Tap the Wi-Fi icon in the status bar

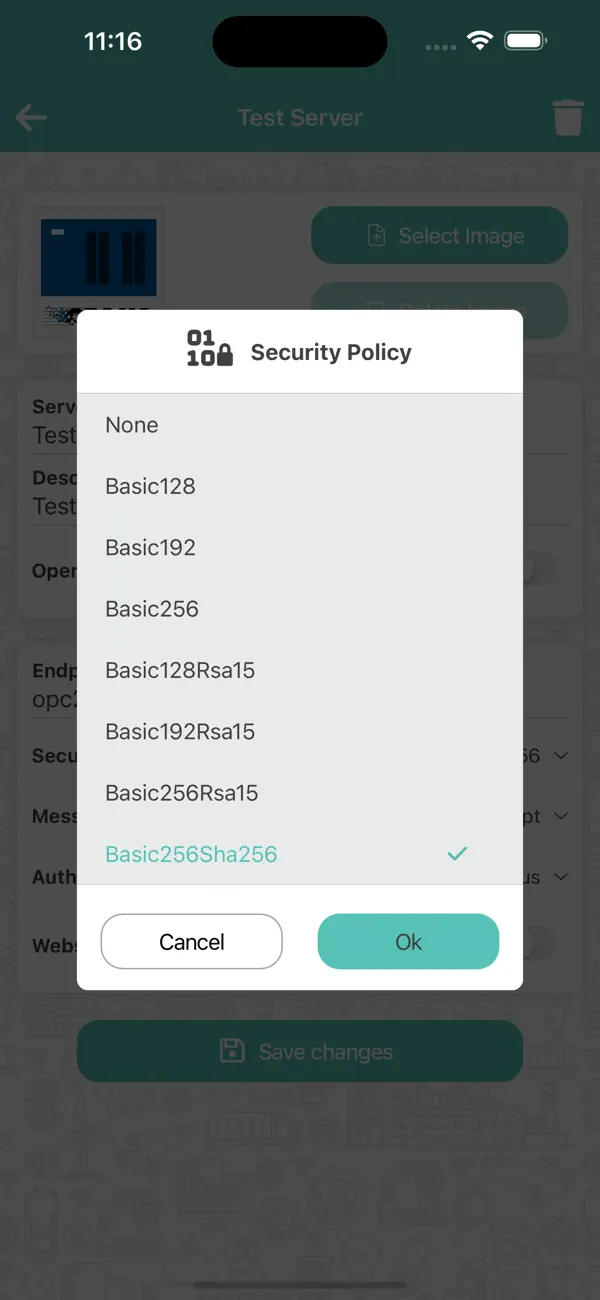pyautogui.click(x=478, y=40)
